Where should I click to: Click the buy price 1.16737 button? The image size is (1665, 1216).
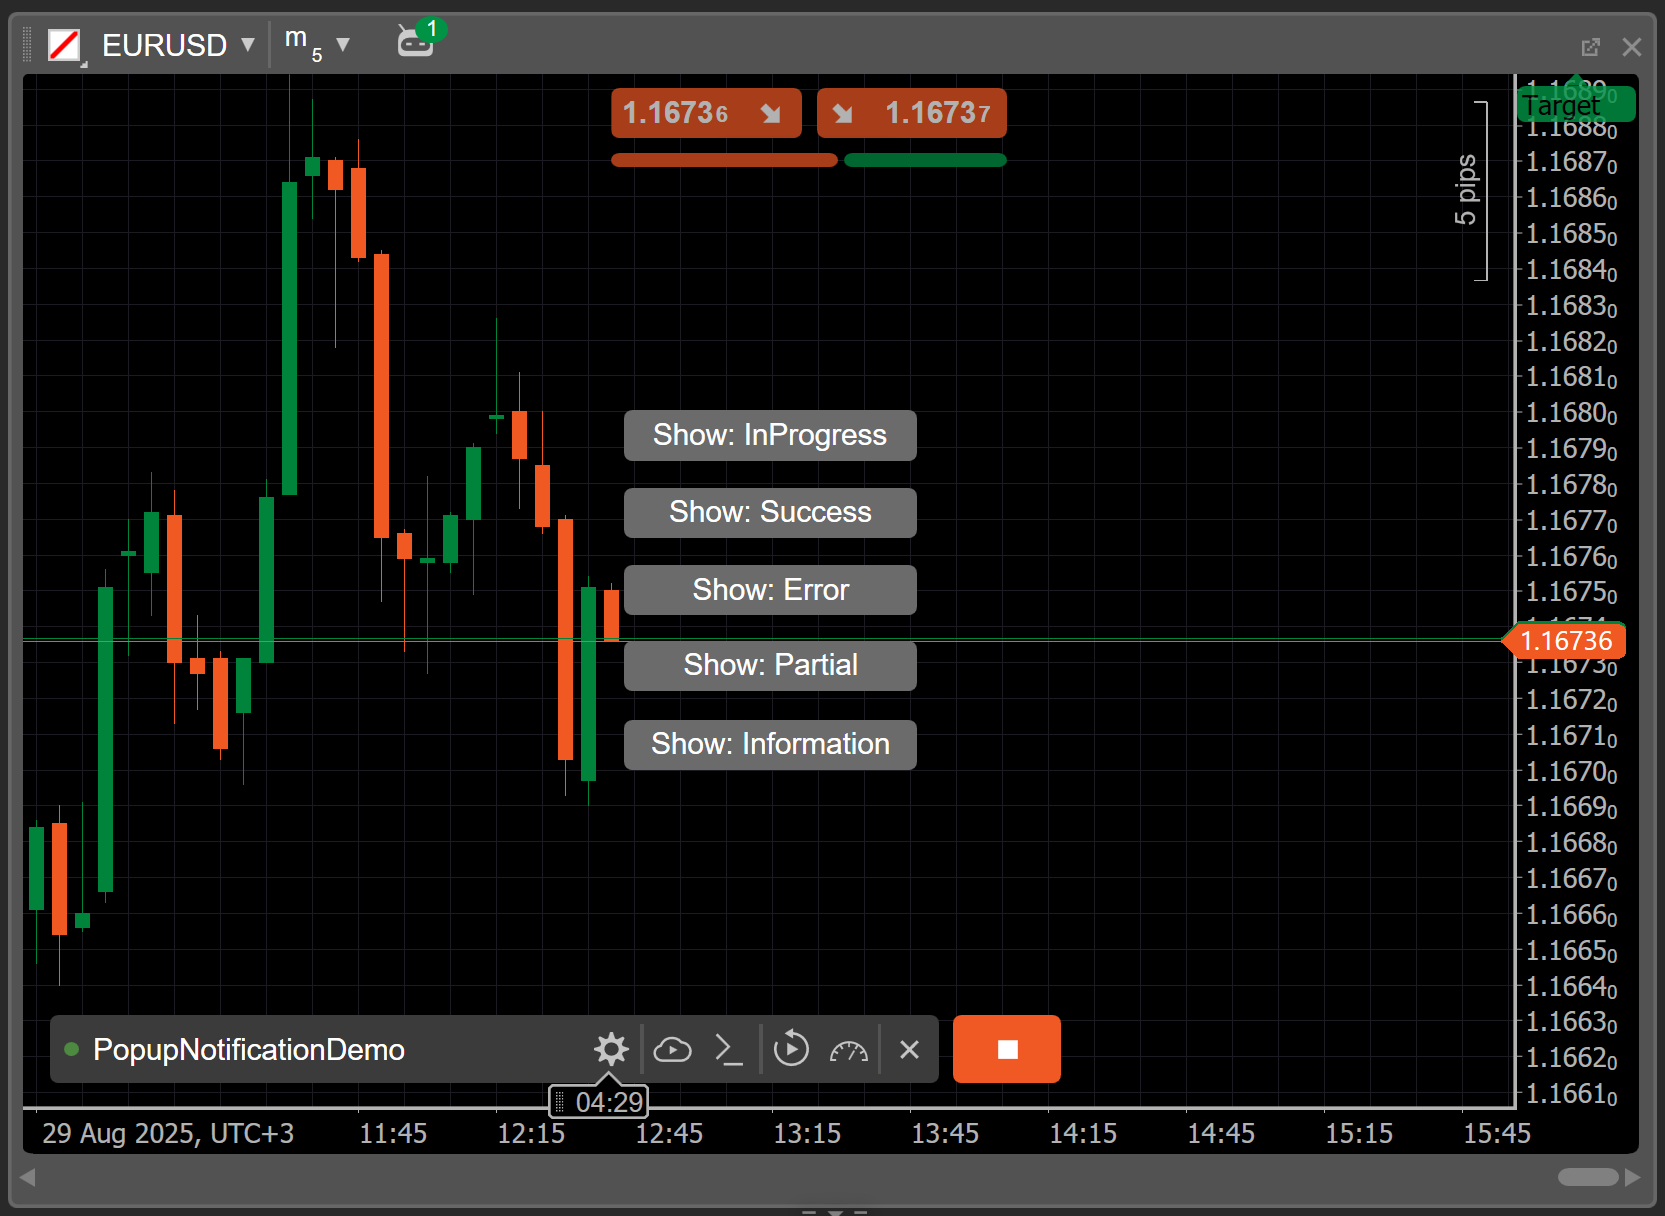911,113
